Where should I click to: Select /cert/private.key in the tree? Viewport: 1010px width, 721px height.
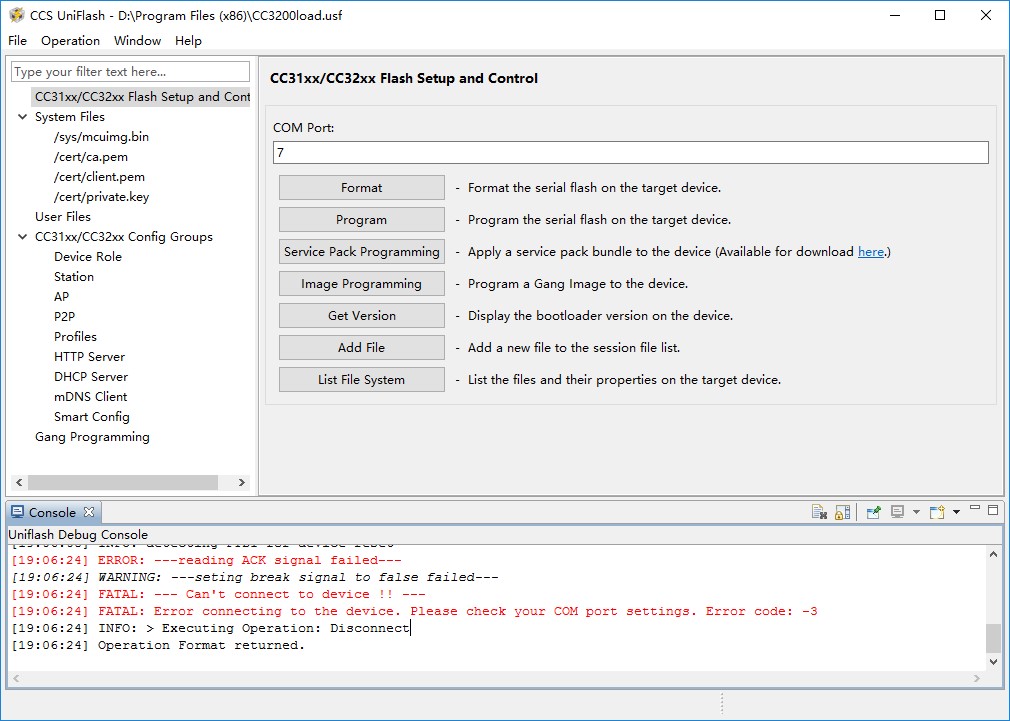point(101,197)
